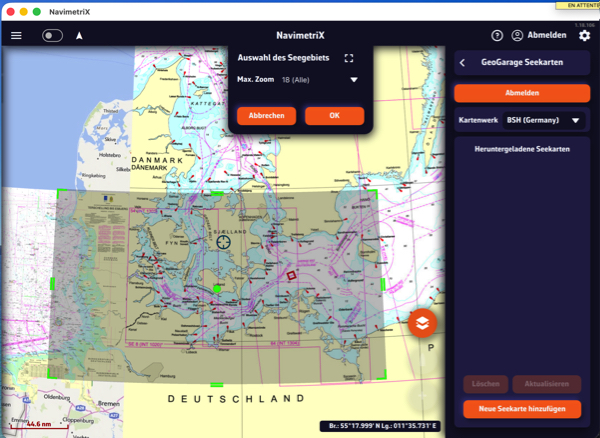Click the navigation arrow icon
600x438 pixels.
pyautogui.click(x=79, y=36)
